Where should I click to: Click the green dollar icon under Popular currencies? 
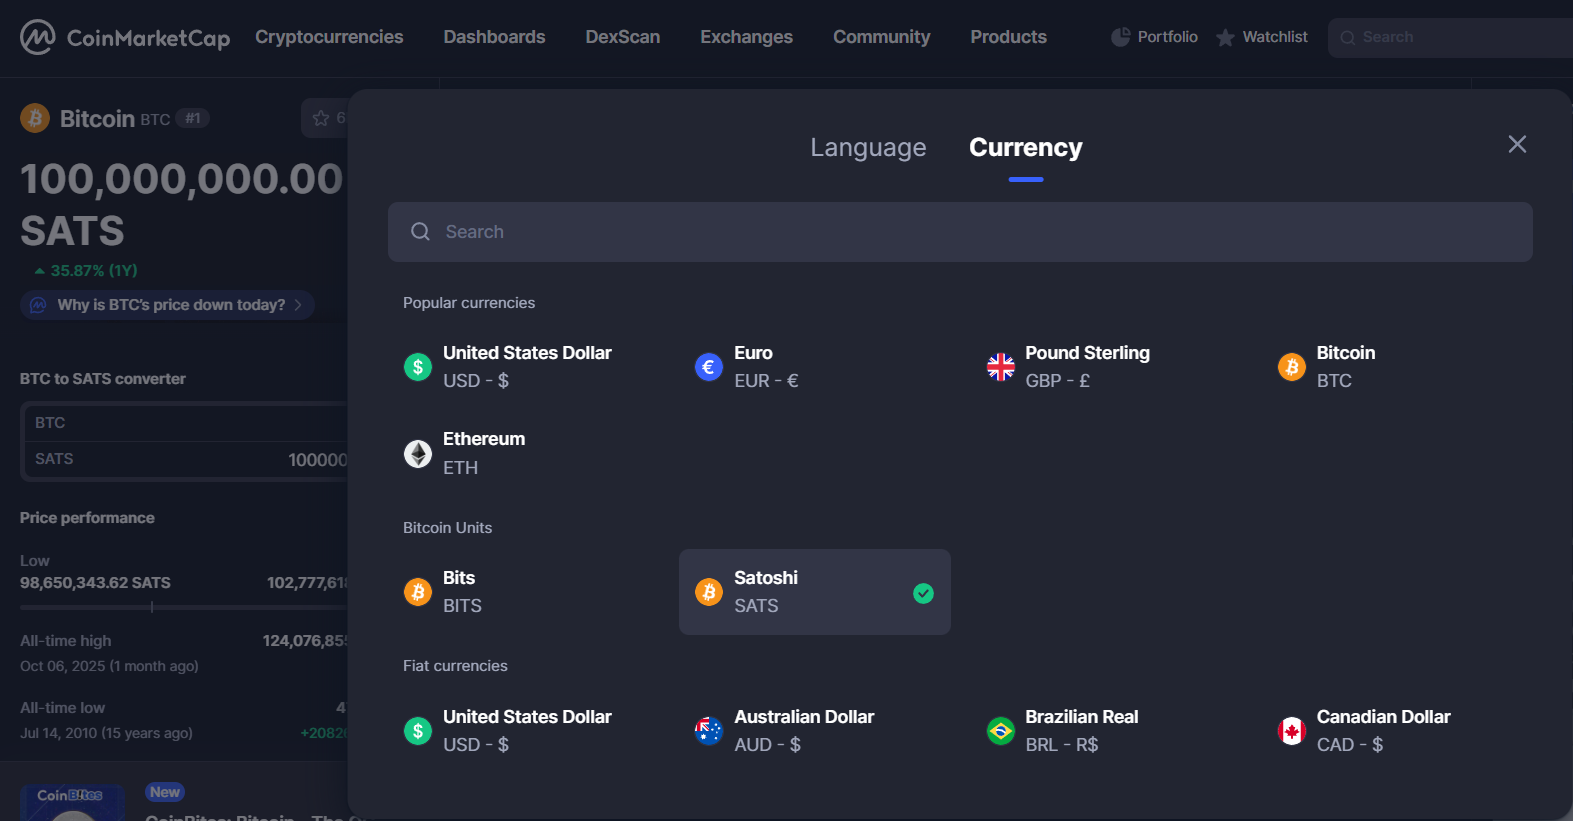pos(418,367)
